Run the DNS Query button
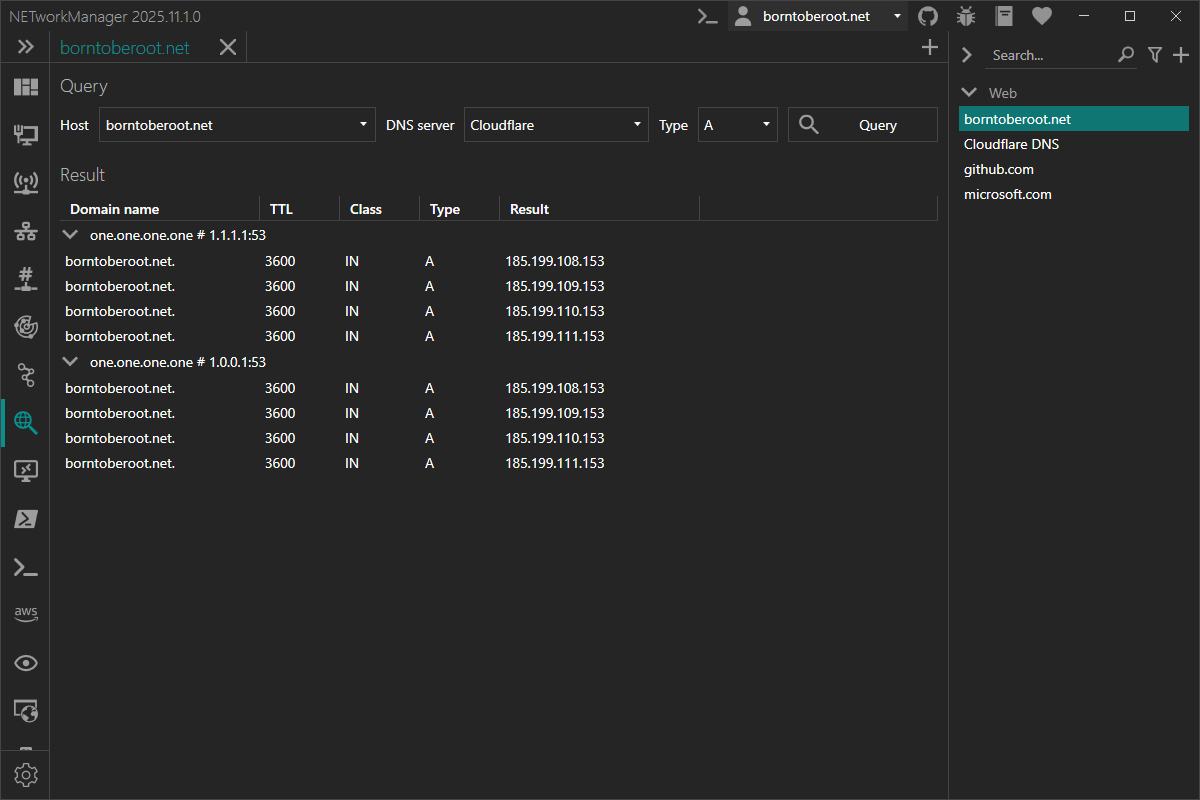 pos(862,124)
